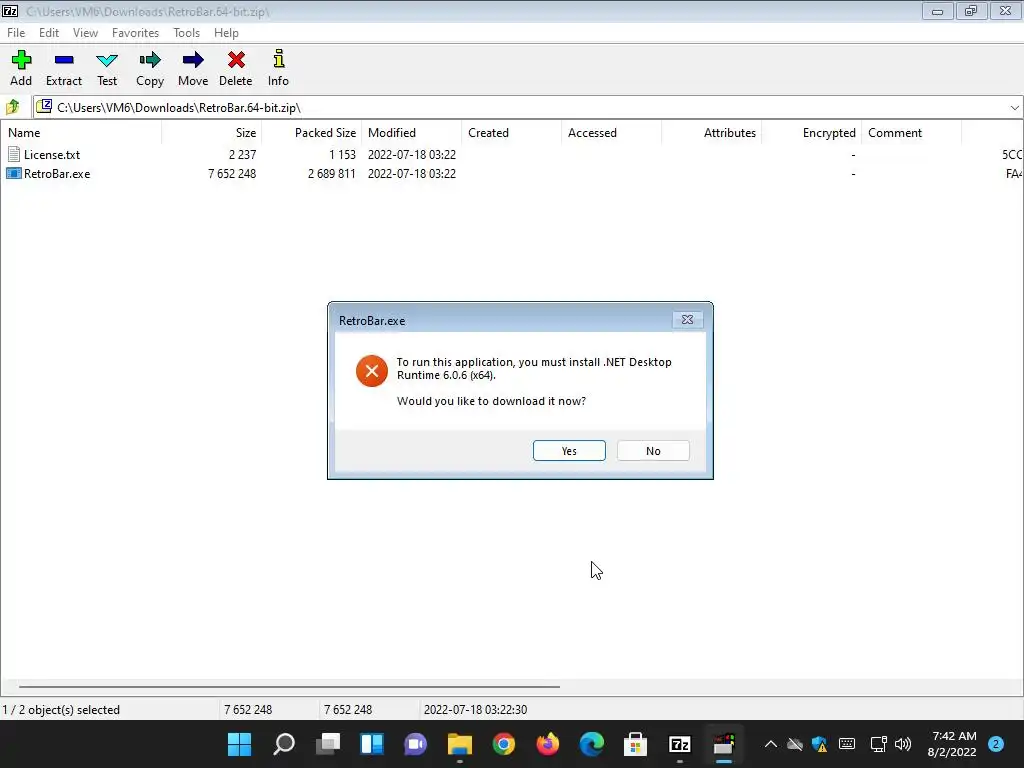Image resolution: width=1024 pixels, height=768 pixels.
Task: Open clock showing 7:42 AM
Action: (x=952, y=744)
